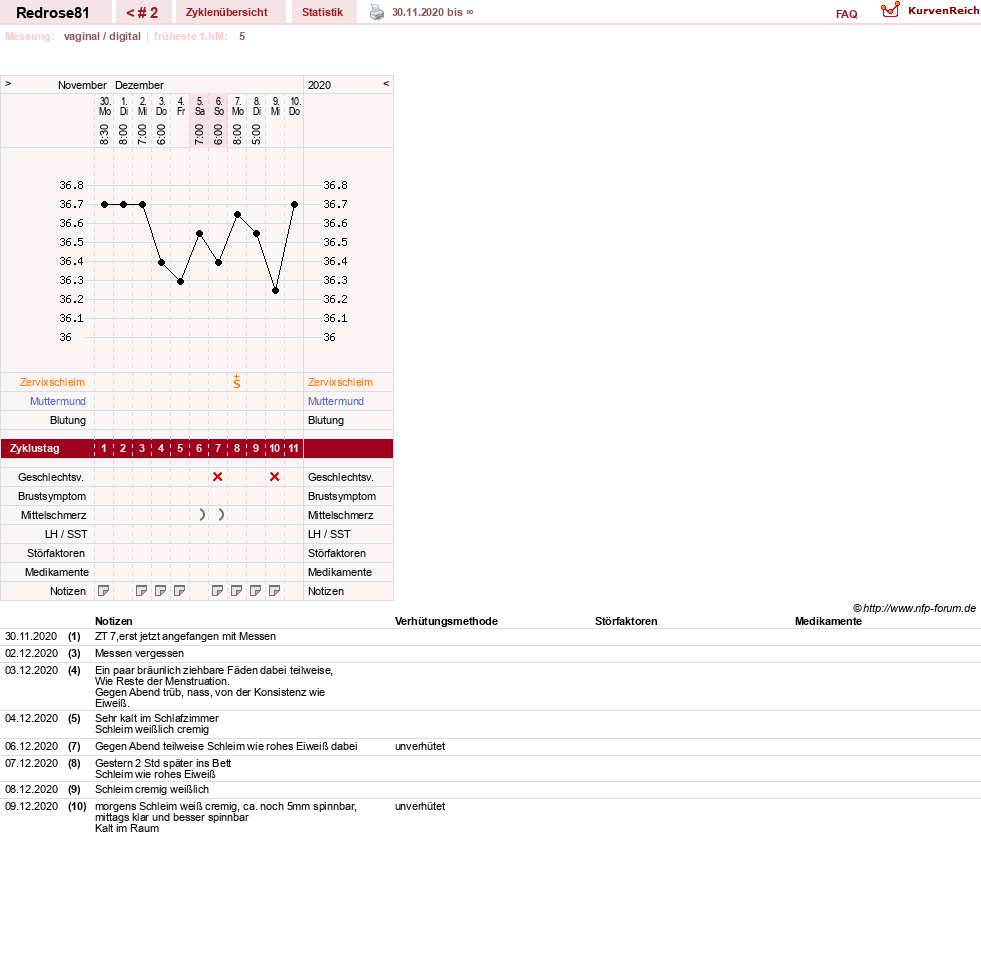Click 'vaginal / digital' measurement text
Image resolution: width=981 pixels, height=960 pixels.
102,36
